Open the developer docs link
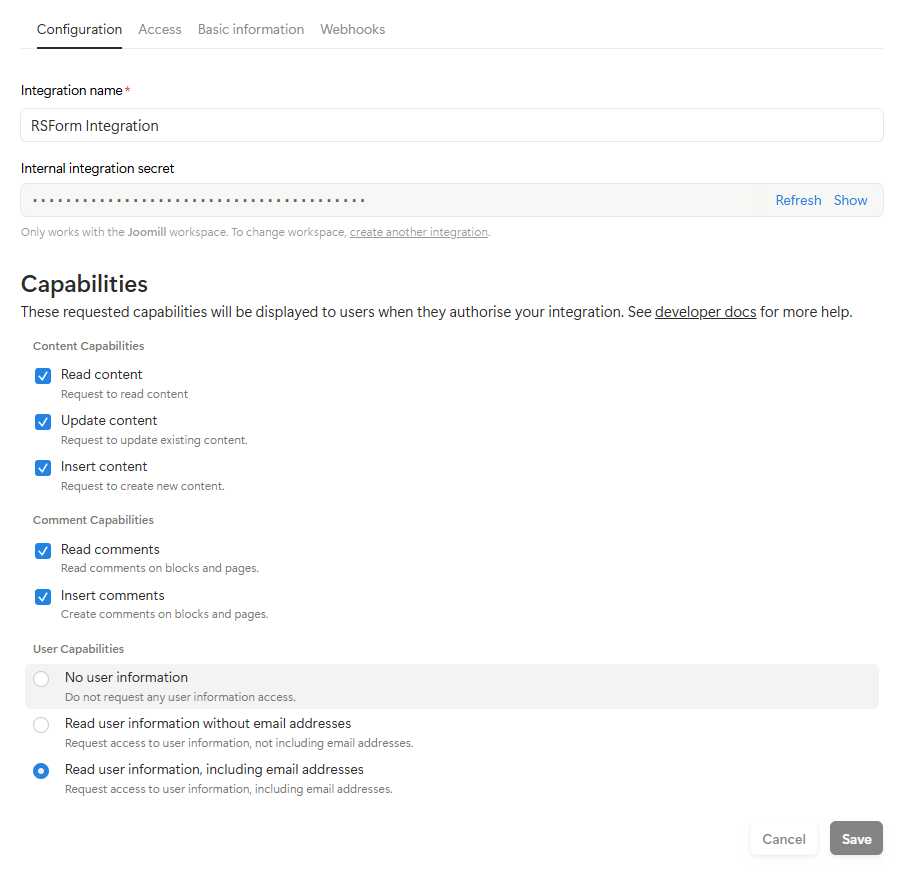918x877 pixels. 705,311
